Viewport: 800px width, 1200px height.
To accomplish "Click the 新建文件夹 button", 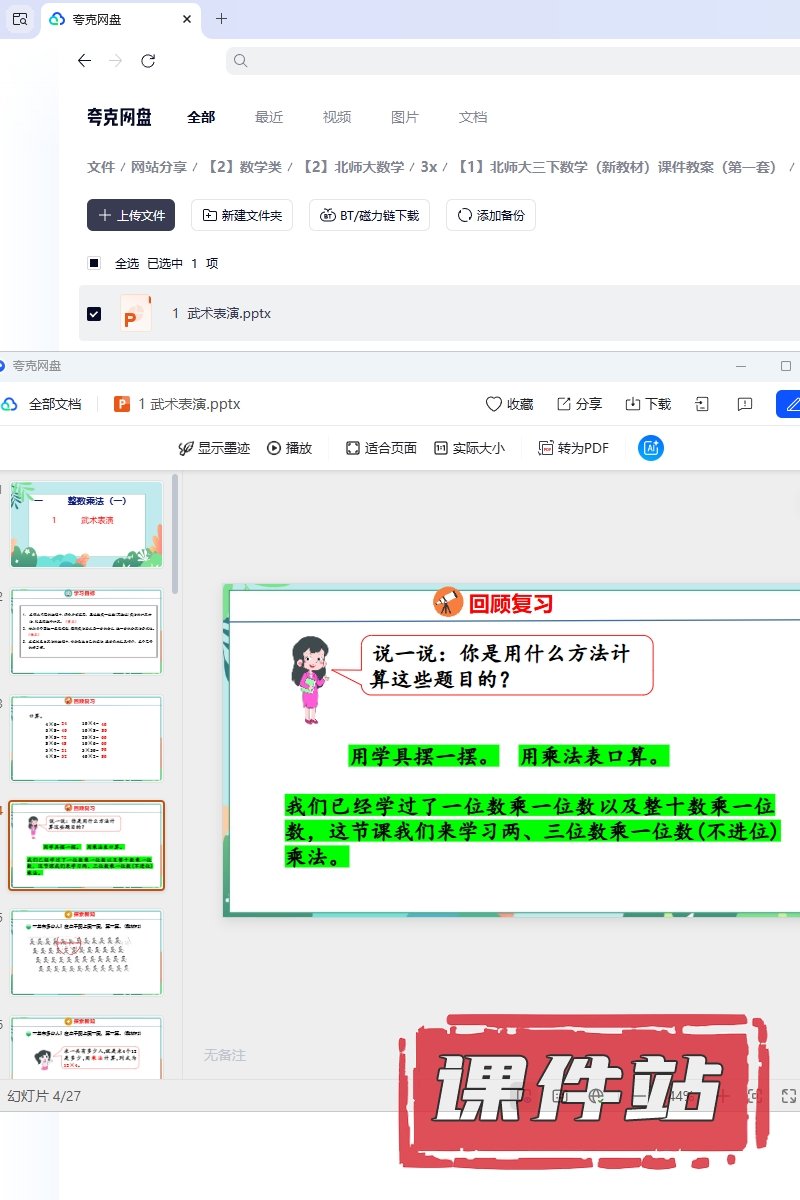I will 242,215.
